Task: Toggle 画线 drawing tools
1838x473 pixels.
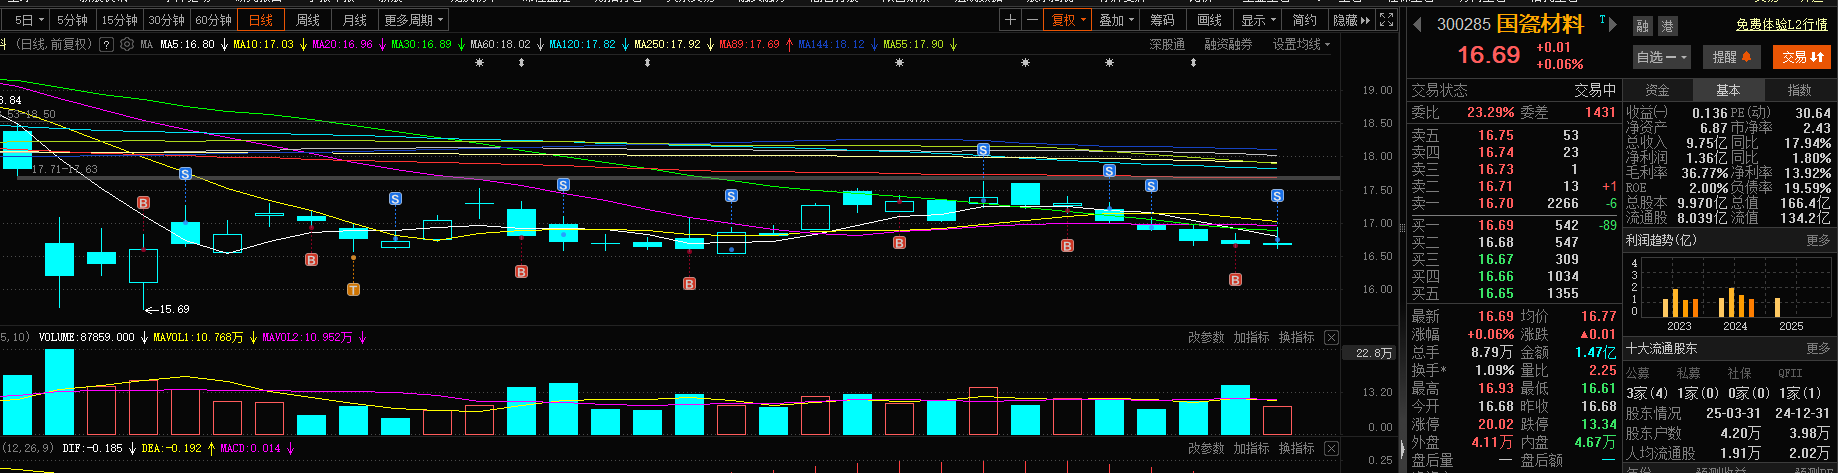Action: tap(1210, 20)
